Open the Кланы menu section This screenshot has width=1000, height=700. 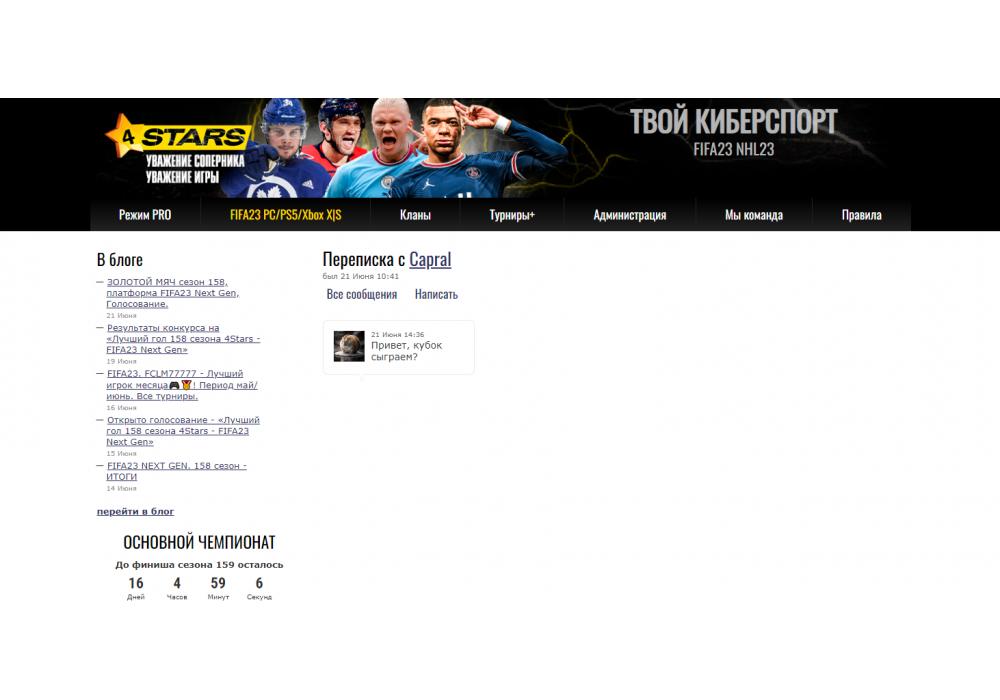(x=415, y=215)
